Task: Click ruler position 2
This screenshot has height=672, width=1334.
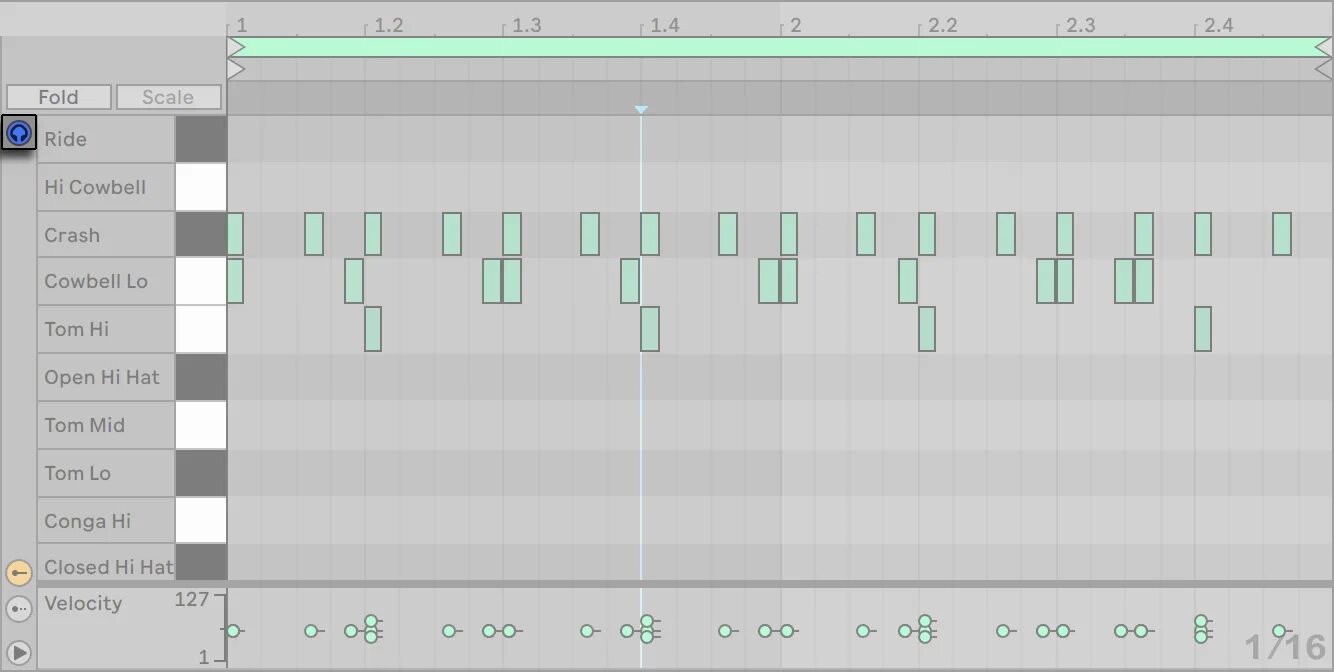Action: coord(795,25)
